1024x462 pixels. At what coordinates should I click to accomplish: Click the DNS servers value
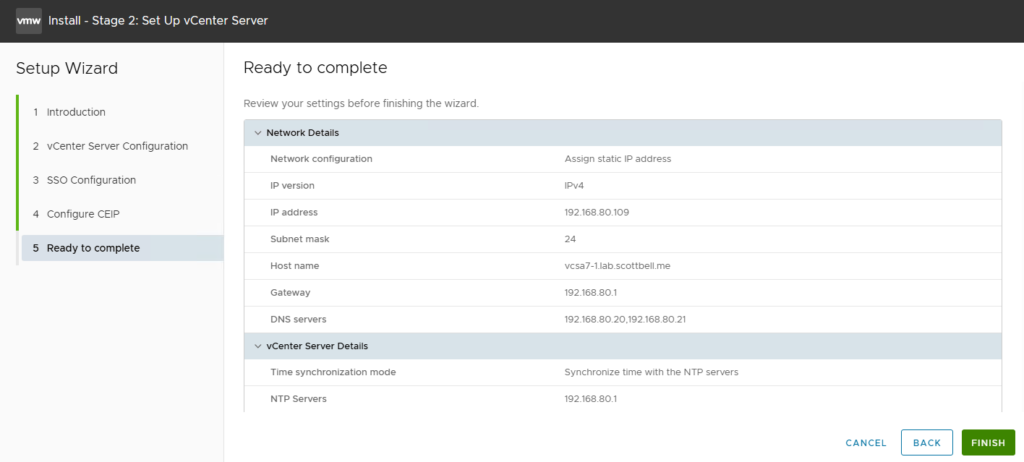pyautogui.click(x=624, y=319)
